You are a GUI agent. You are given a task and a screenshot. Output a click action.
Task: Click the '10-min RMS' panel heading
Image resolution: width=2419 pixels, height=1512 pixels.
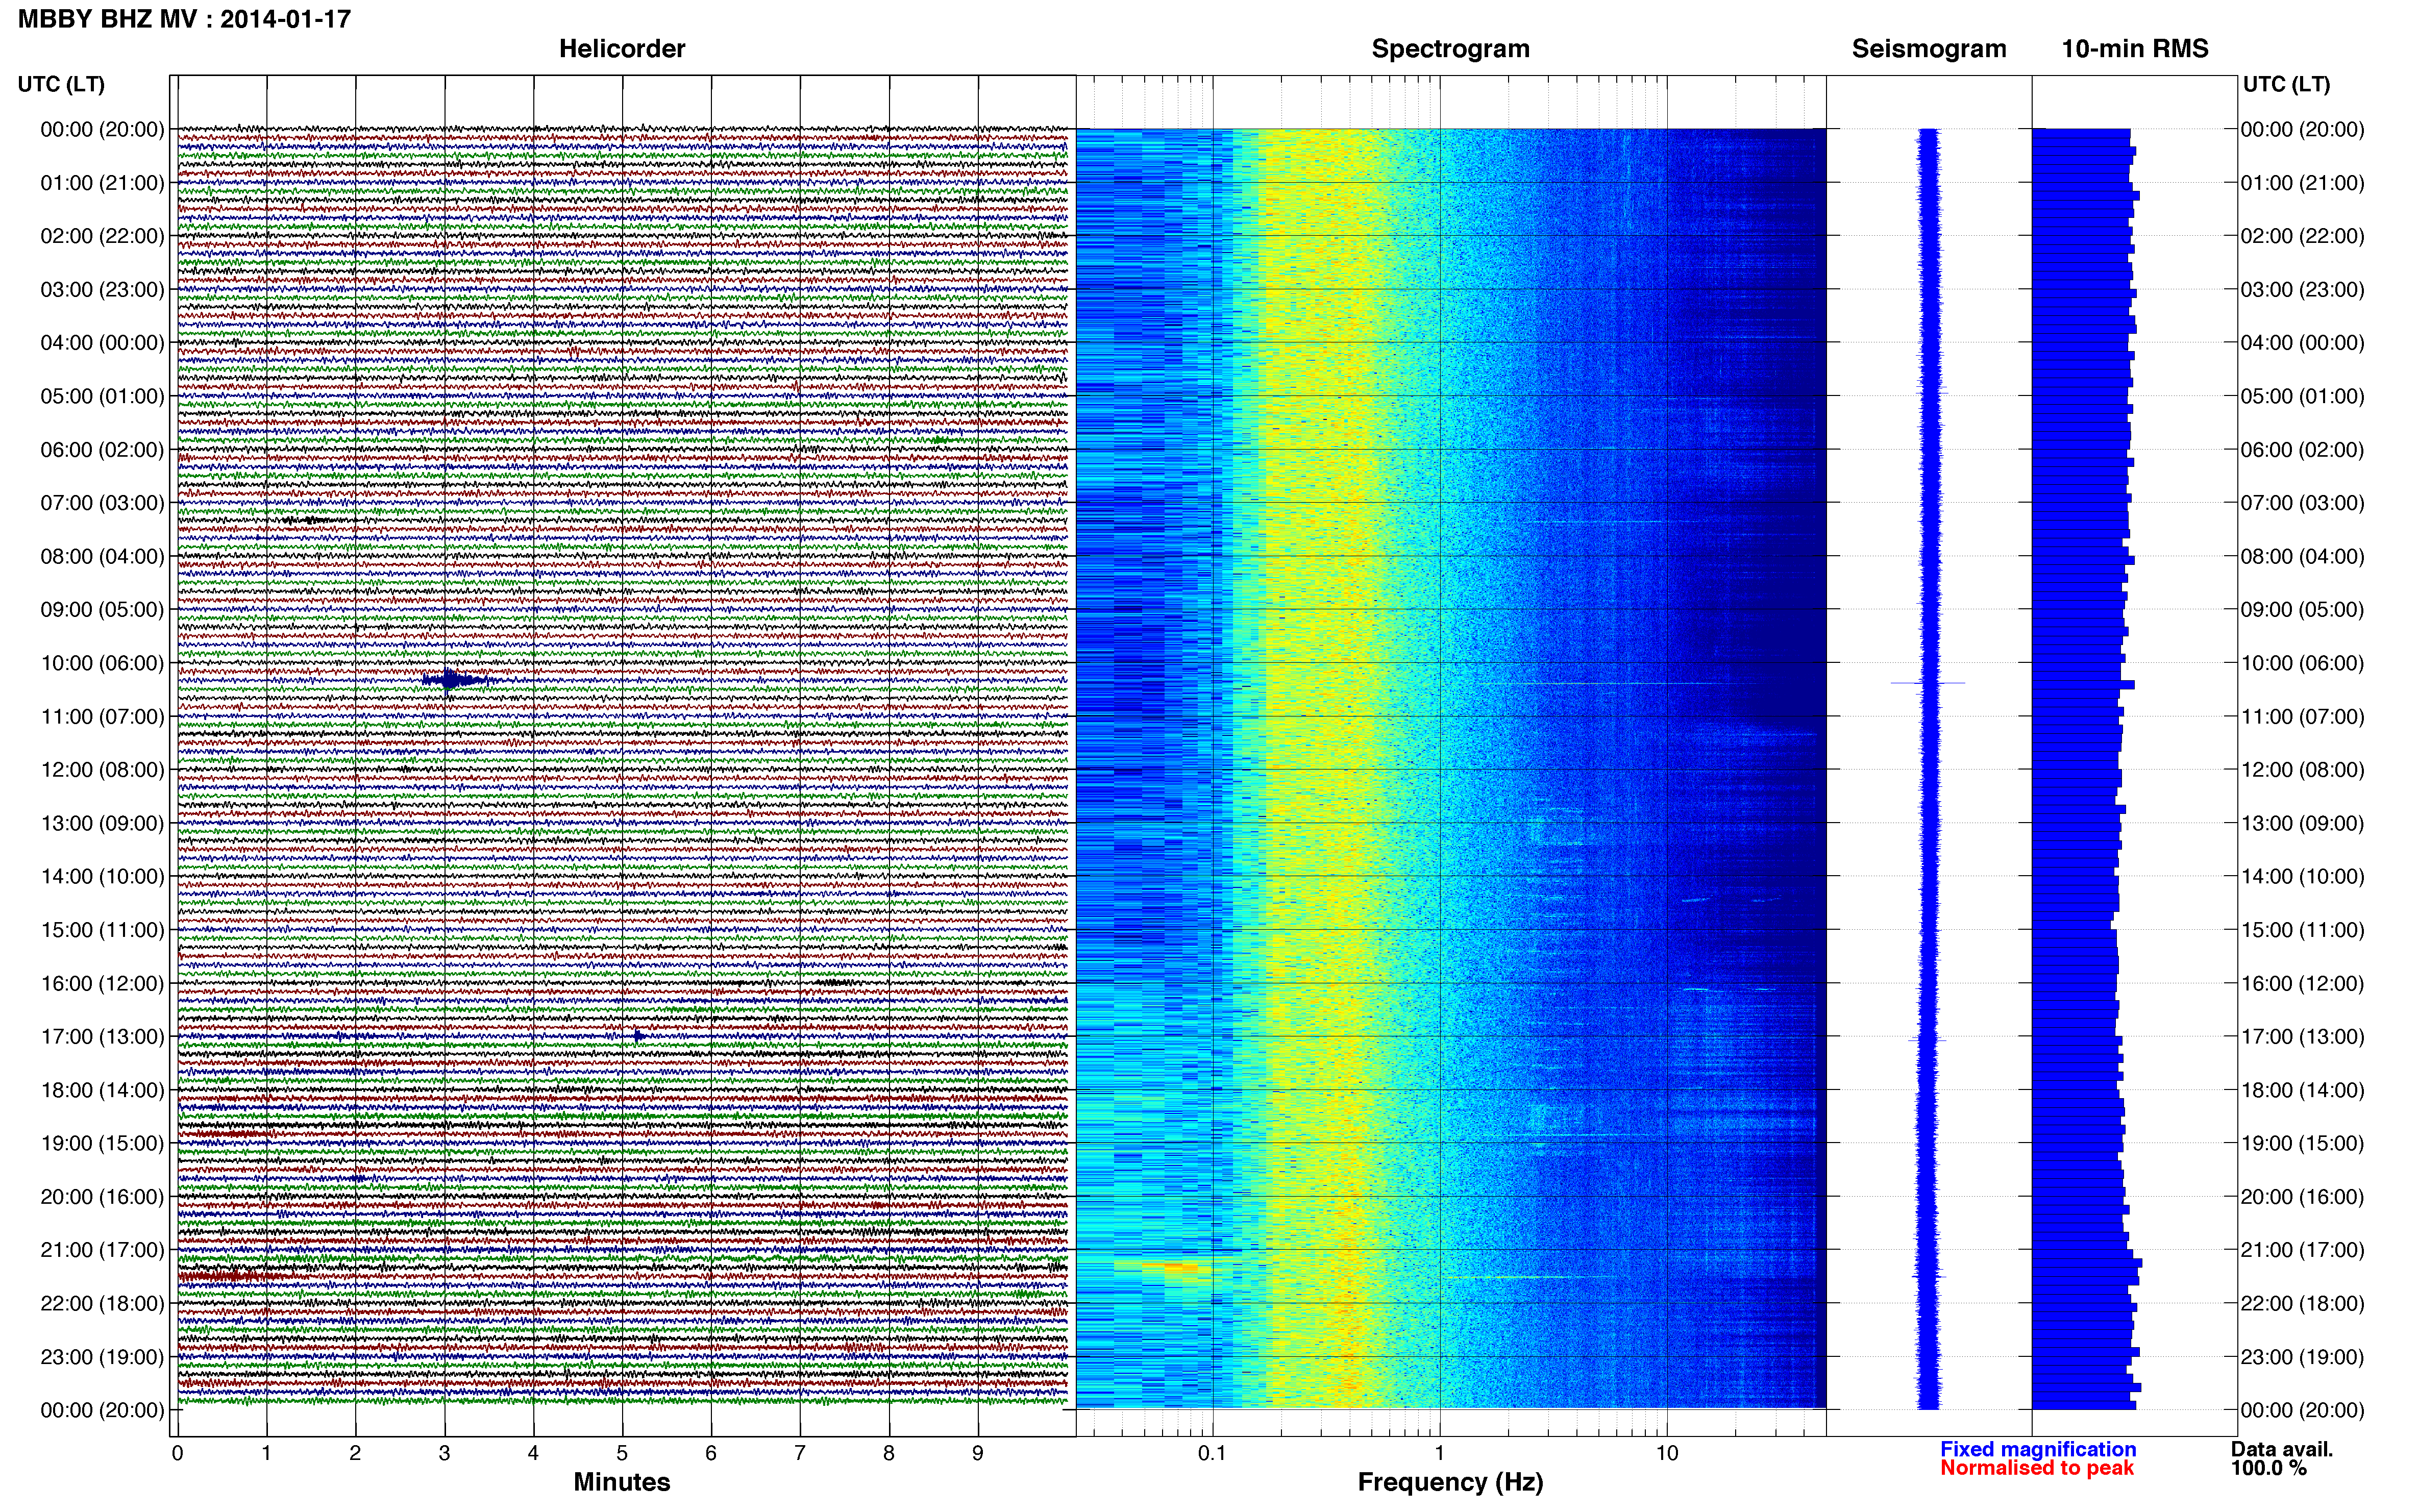(x=2135, y=49)
